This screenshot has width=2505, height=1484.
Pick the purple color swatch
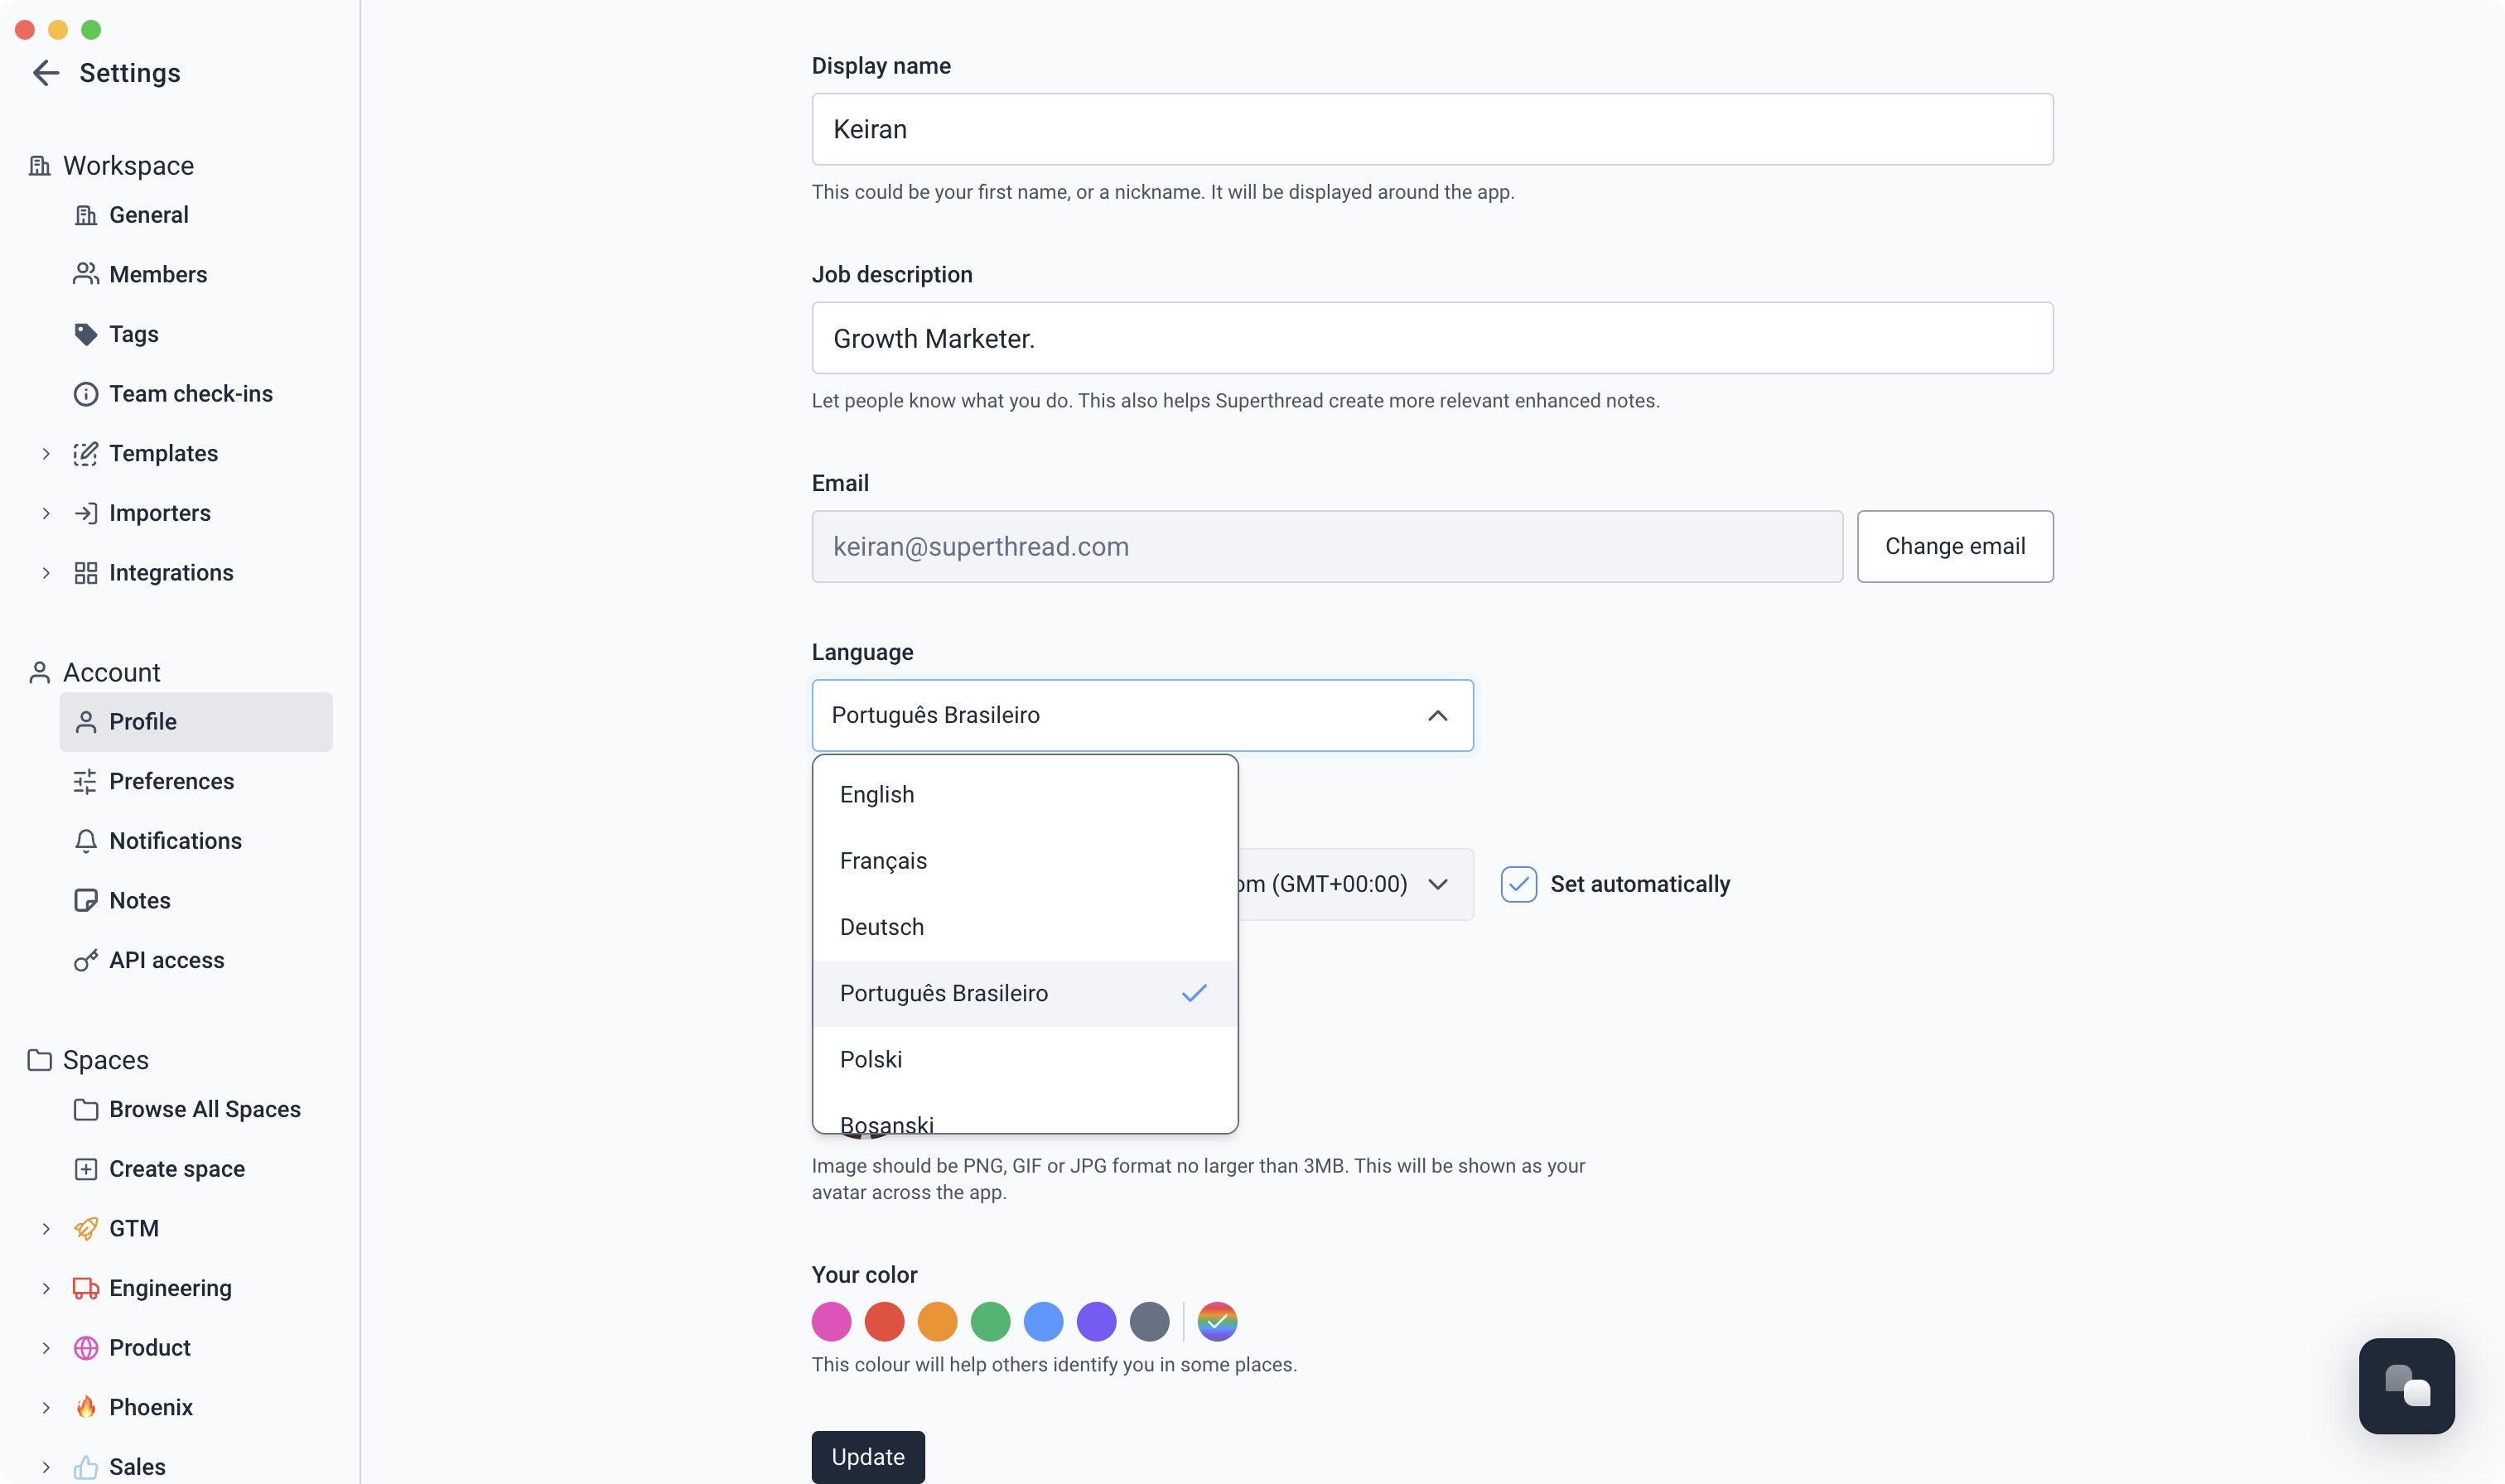(x=1096, y=1322)
